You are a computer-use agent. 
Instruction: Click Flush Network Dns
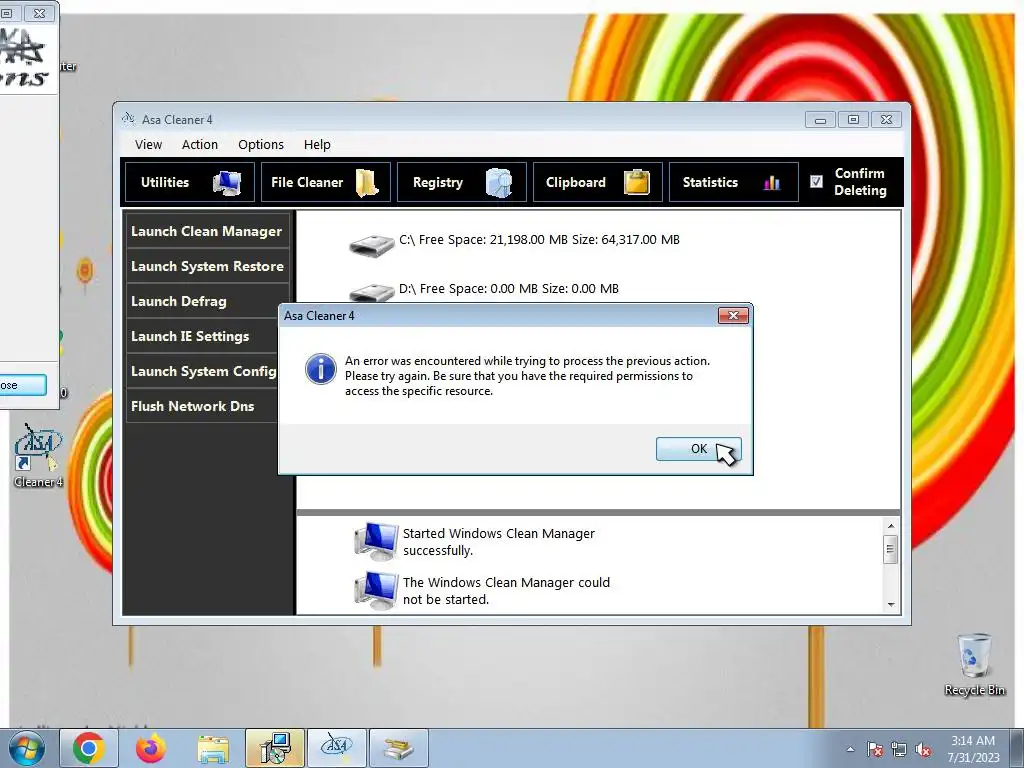pos(202,406)
